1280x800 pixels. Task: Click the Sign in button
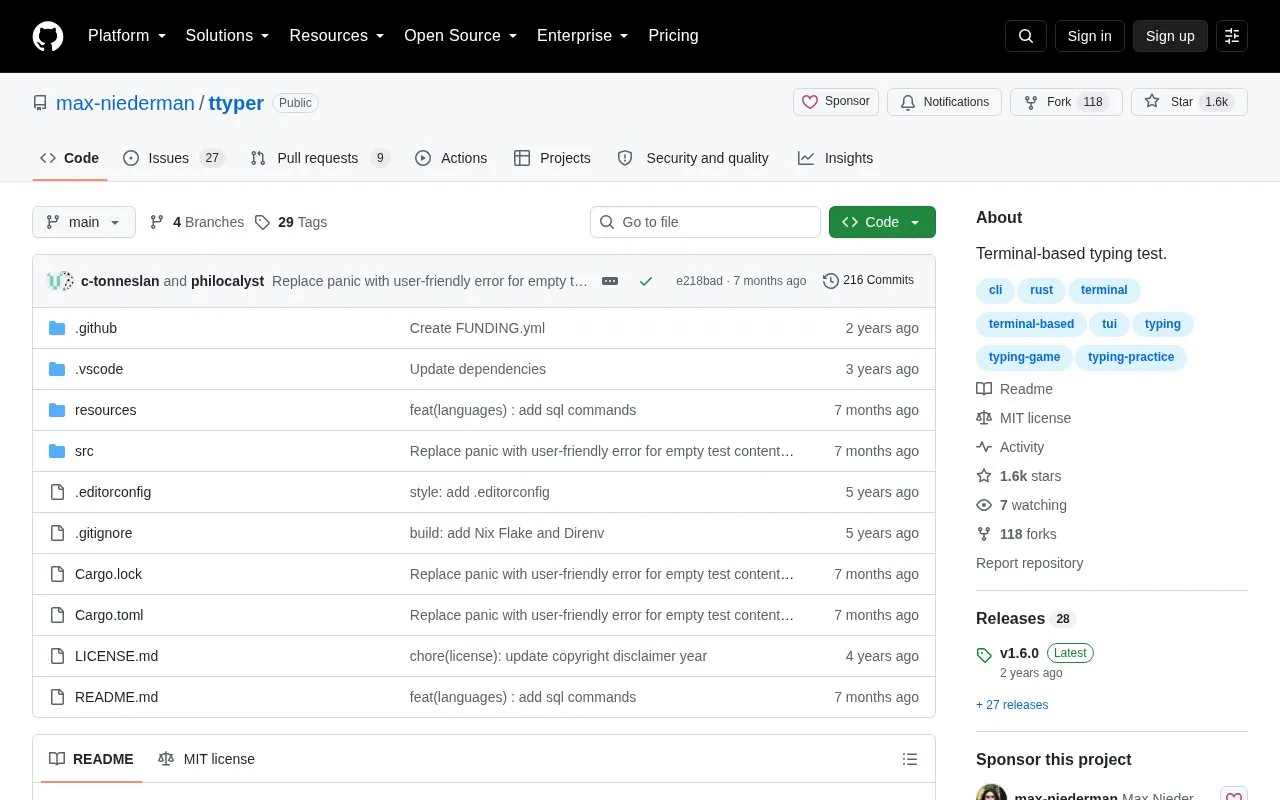click(x=1089, y=36)
